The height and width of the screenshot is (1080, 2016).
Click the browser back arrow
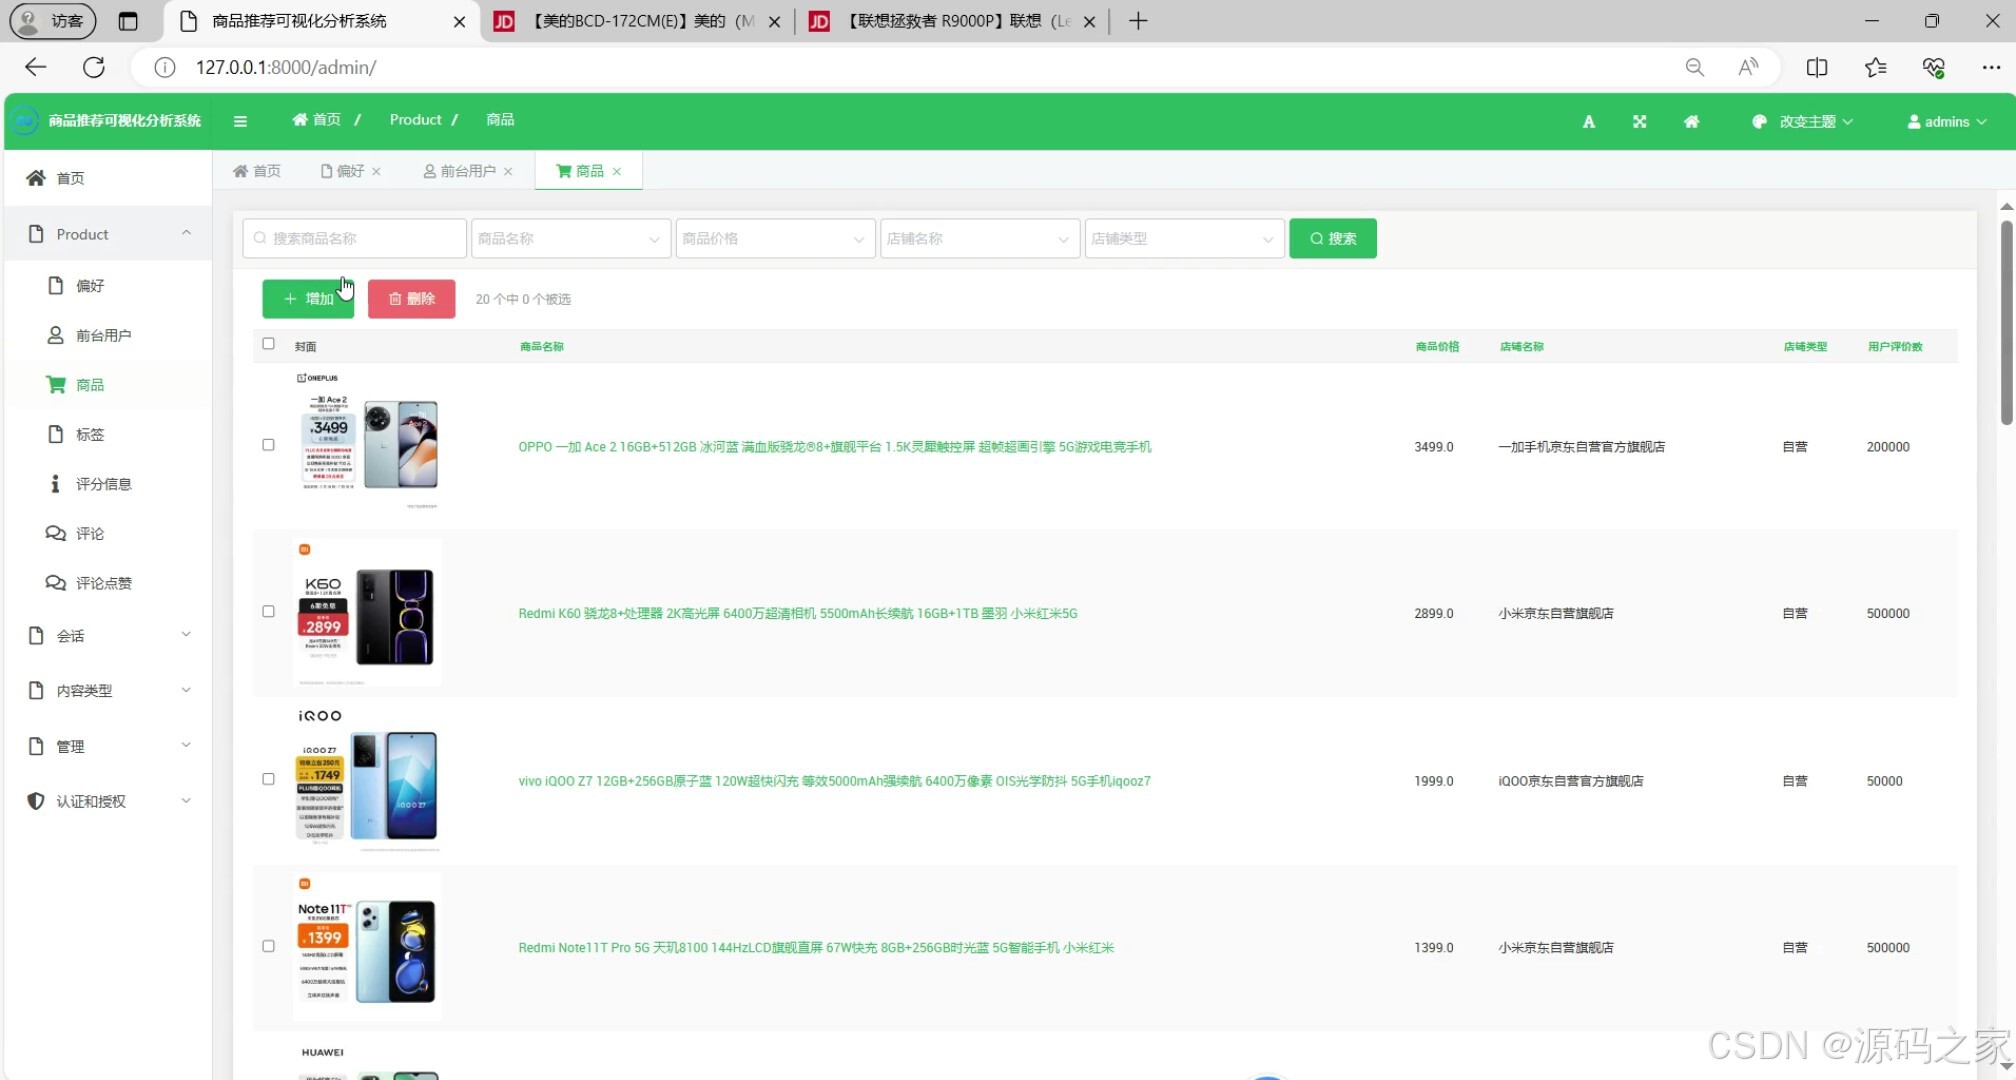(36, 67)
